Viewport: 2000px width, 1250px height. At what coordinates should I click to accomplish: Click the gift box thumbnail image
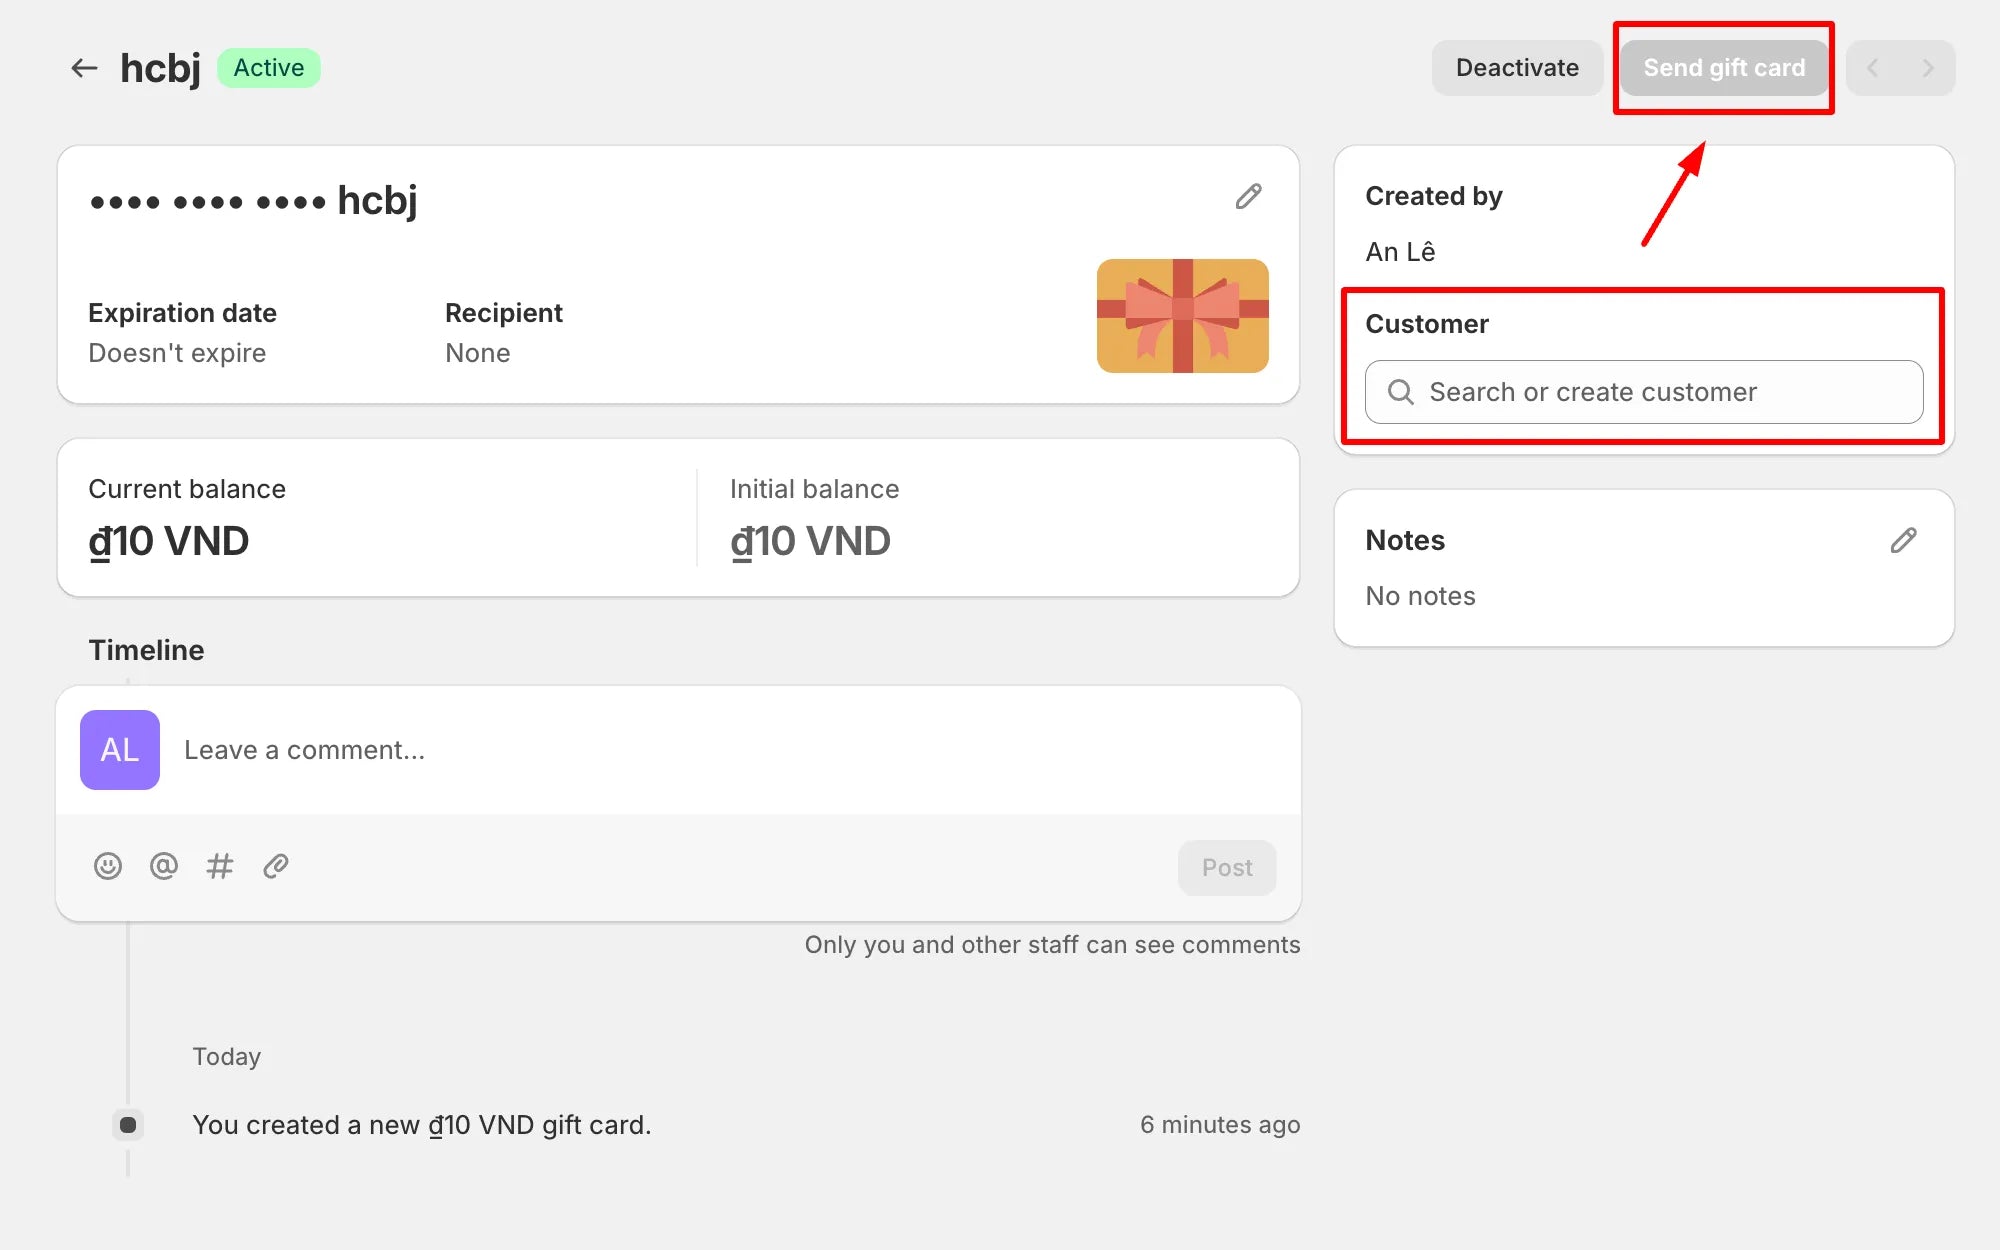click(1183, 316)
